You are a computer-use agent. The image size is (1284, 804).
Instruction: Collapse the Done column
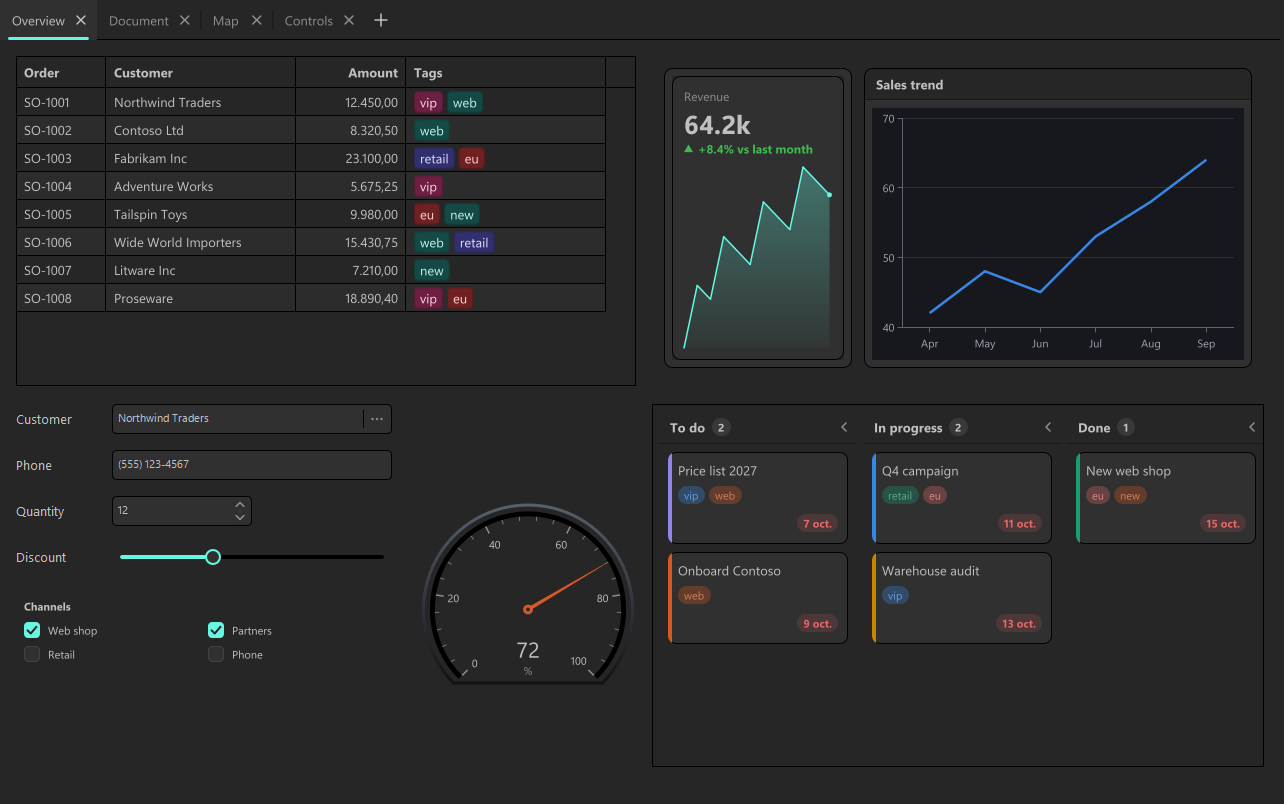pos(1252,427)
